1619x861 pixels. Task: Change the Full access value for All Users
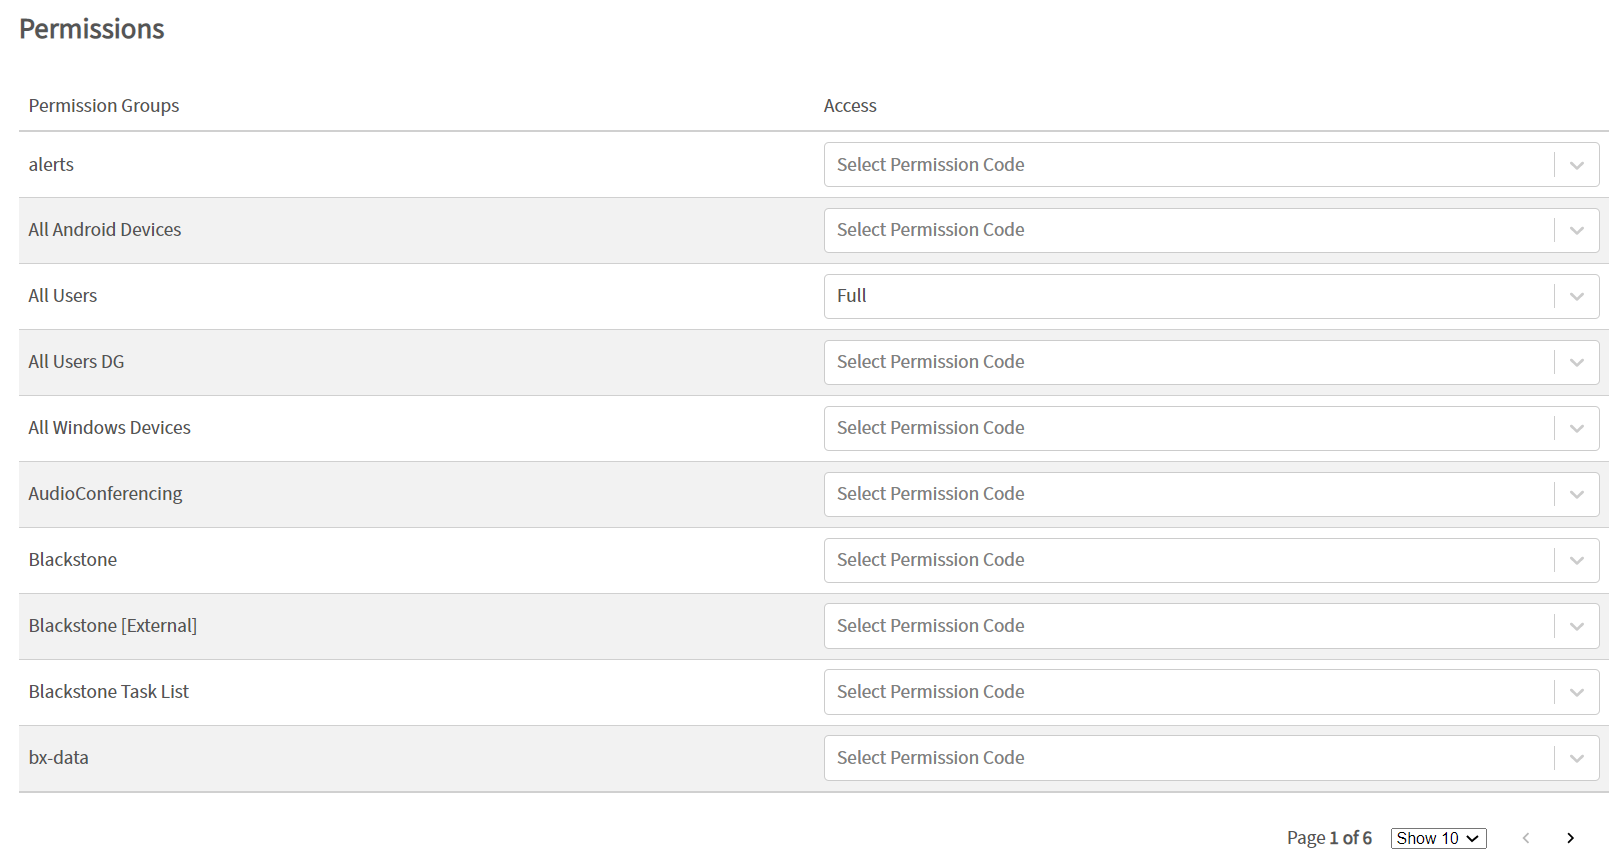[1211, 296]
